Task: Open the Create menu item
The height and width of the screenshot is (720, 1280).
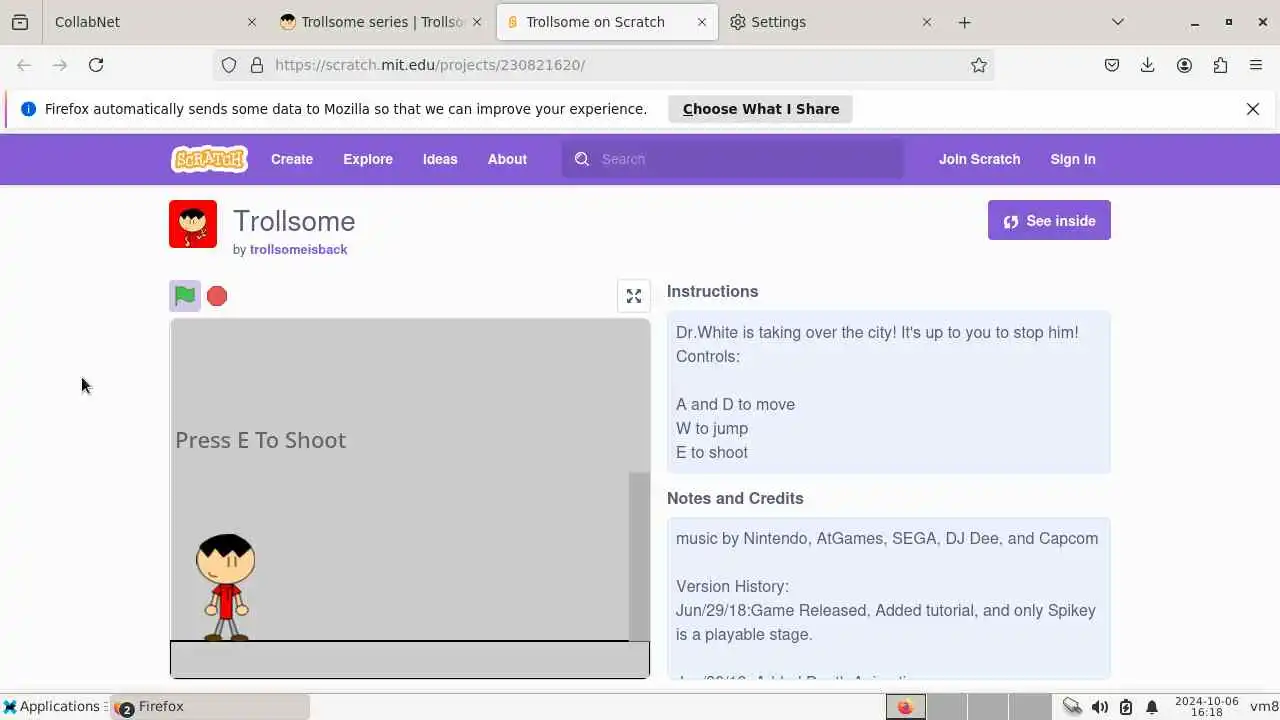Action: click(292, 159)
